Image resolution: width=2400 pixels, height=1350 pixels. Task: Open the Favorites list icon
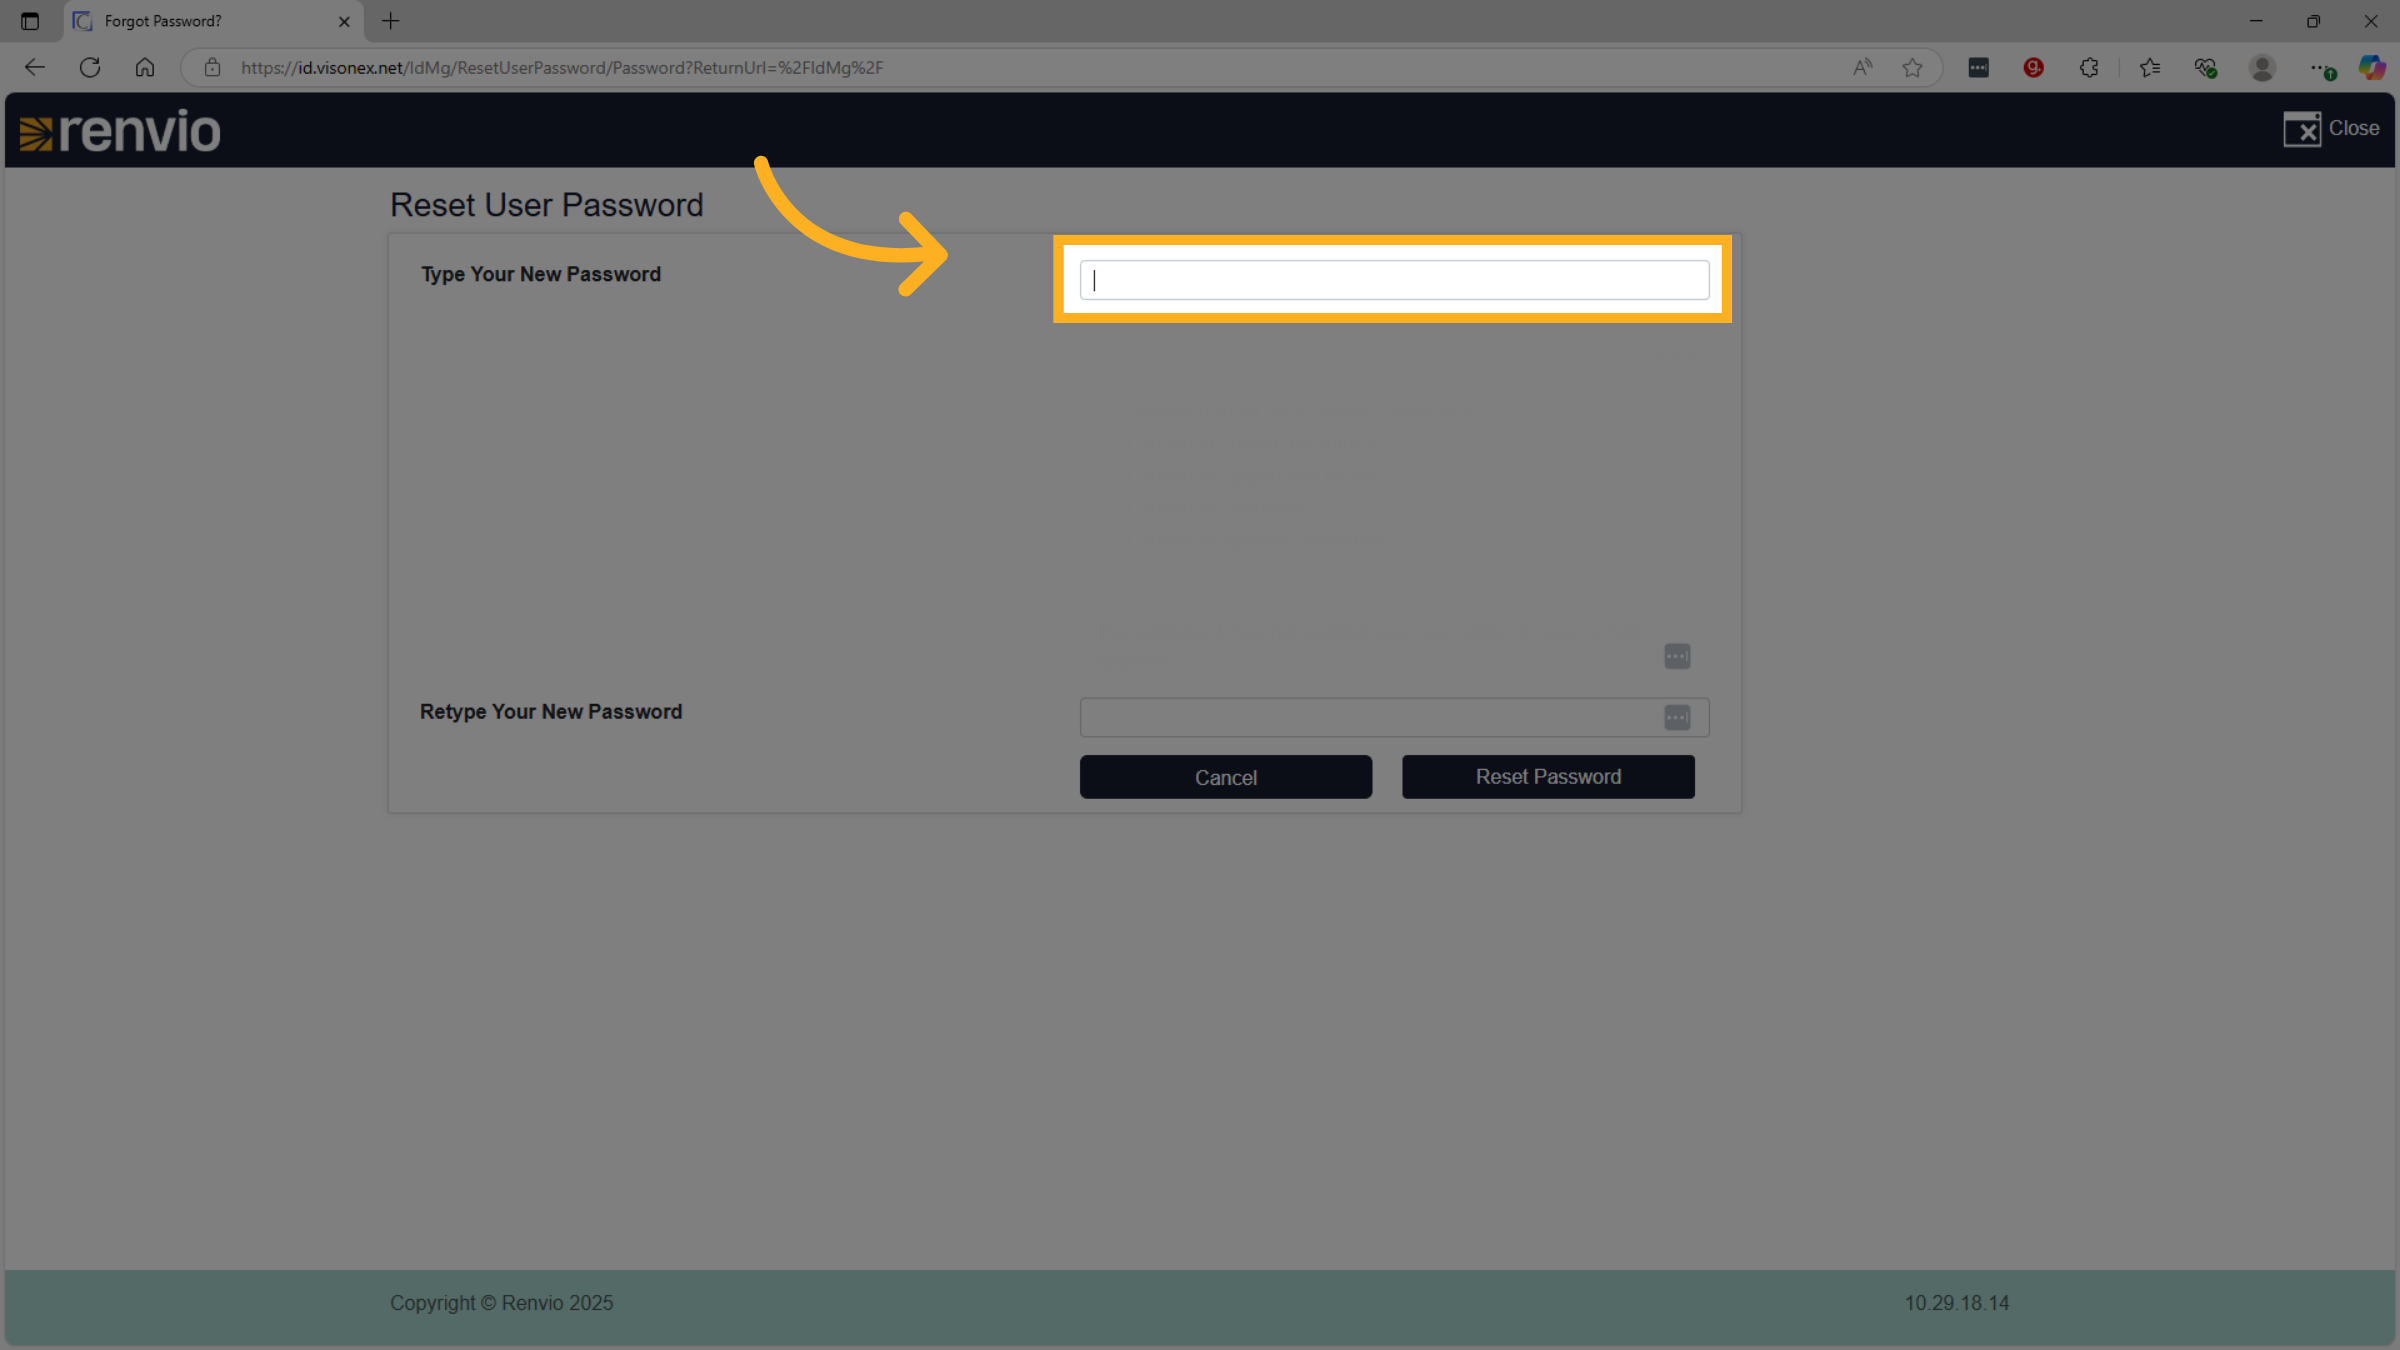pyautogui.click(x=2150, y=67)
